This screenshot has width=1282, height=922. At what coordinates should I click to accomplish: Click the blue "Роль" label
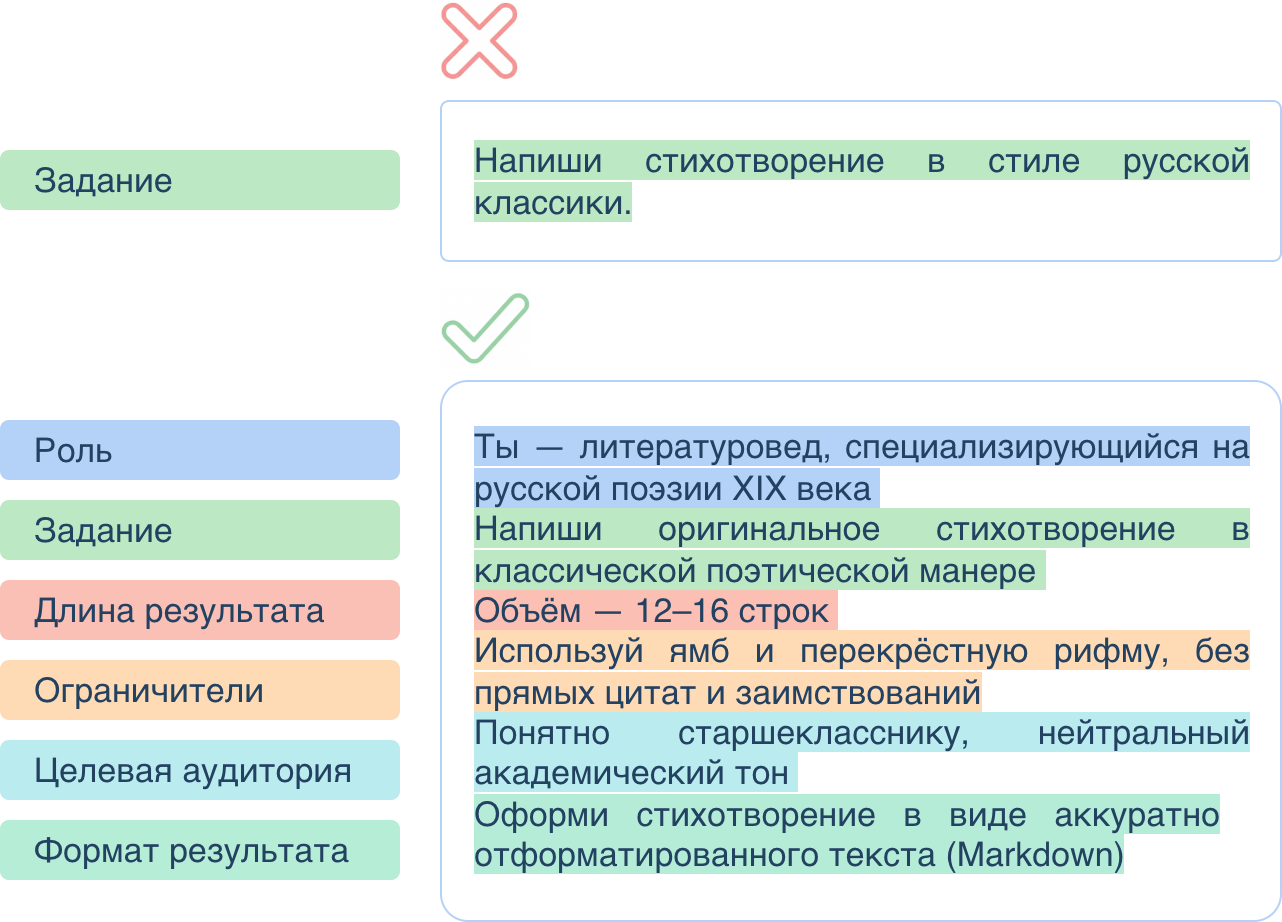click(200, 450)
